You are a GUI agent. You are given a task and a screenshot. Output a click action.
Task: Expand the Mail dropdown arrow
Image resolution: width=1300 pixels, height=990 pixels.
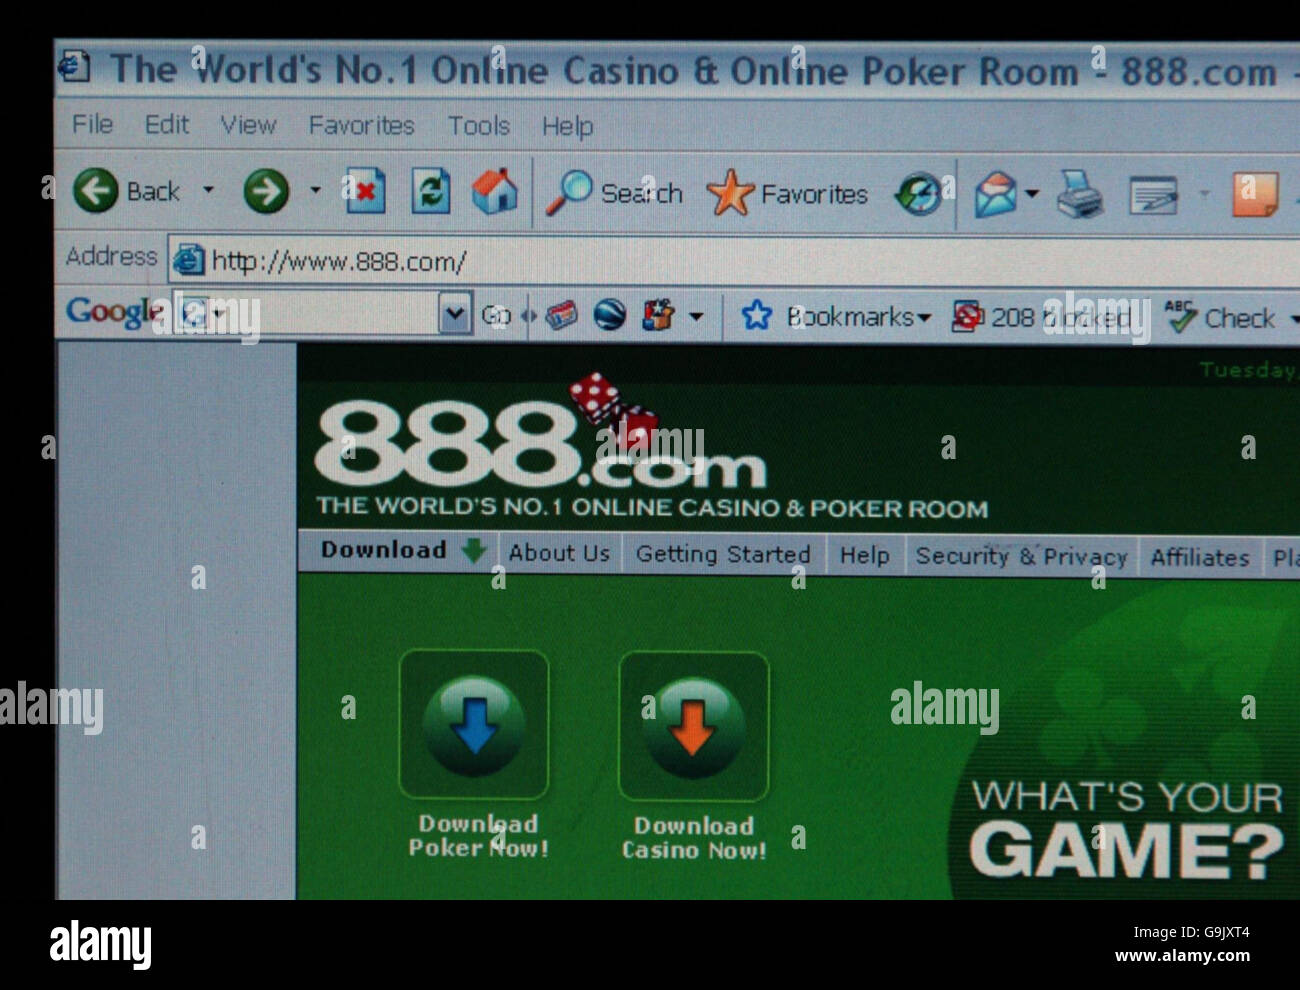(1032, 194)
